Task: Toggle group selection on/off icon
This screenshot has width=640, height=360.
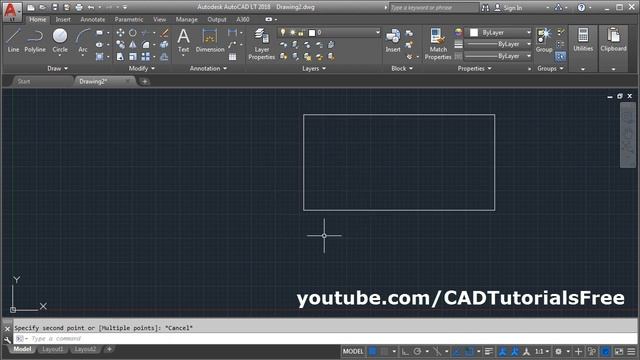Action: [561, 56]
